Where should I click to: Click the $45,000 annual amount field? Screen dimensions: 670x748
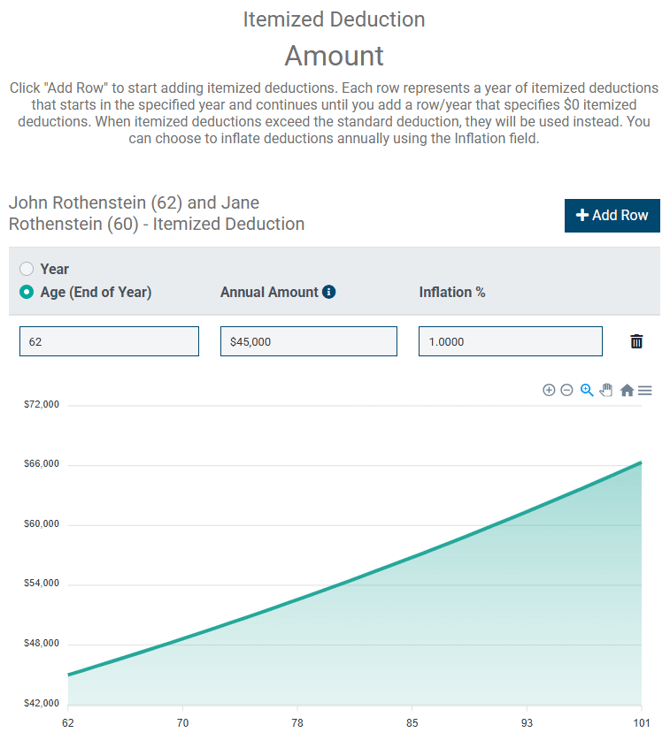point(309,341)
